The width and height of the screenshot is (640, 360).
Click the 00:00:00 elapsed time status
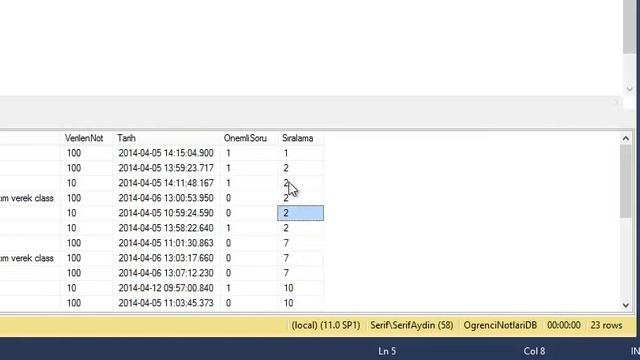(564, 326)
